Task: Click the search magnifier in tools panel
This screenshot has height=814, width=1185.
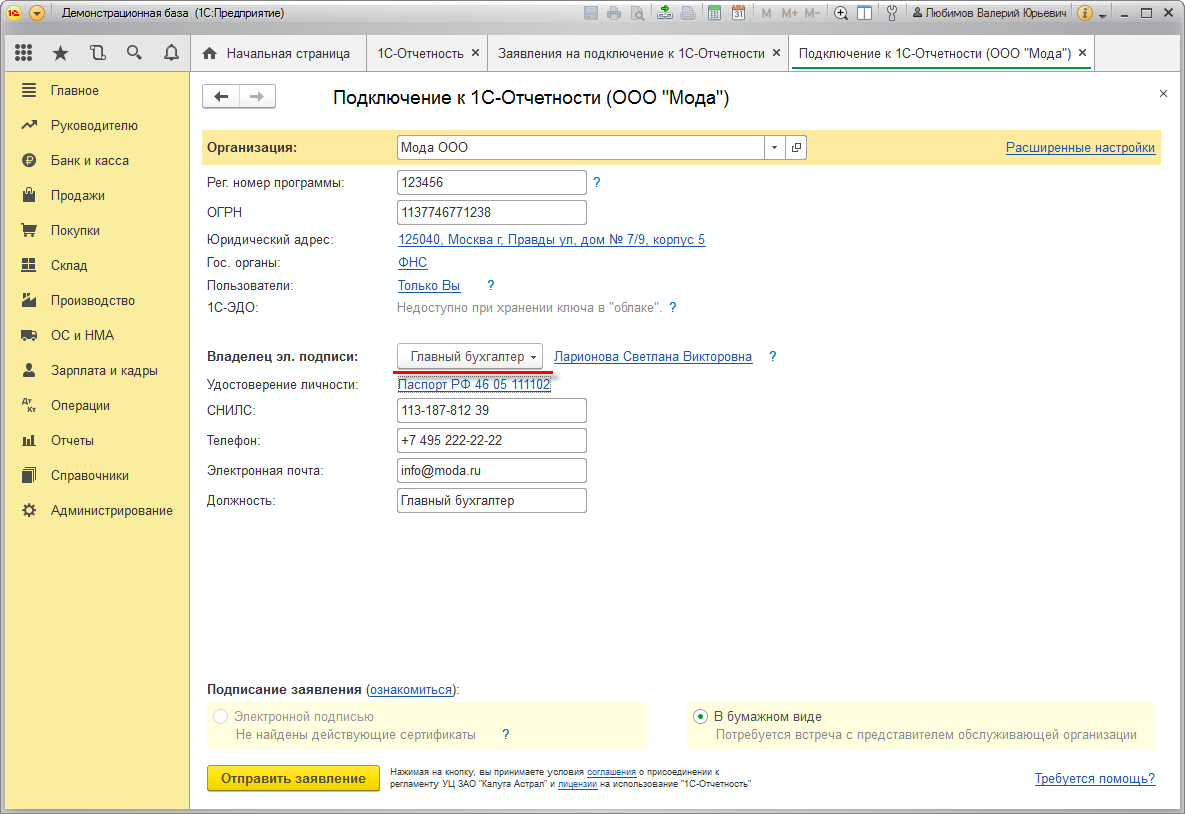Action: [x=135, y=52]
